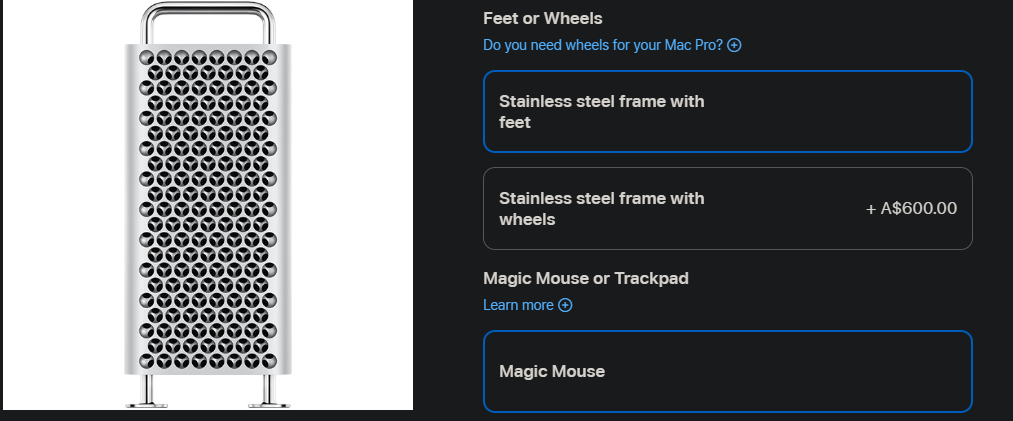The image size is (1013, 421).
Task: Select the Magic Mouse option card
Action: tap(727, 371)
